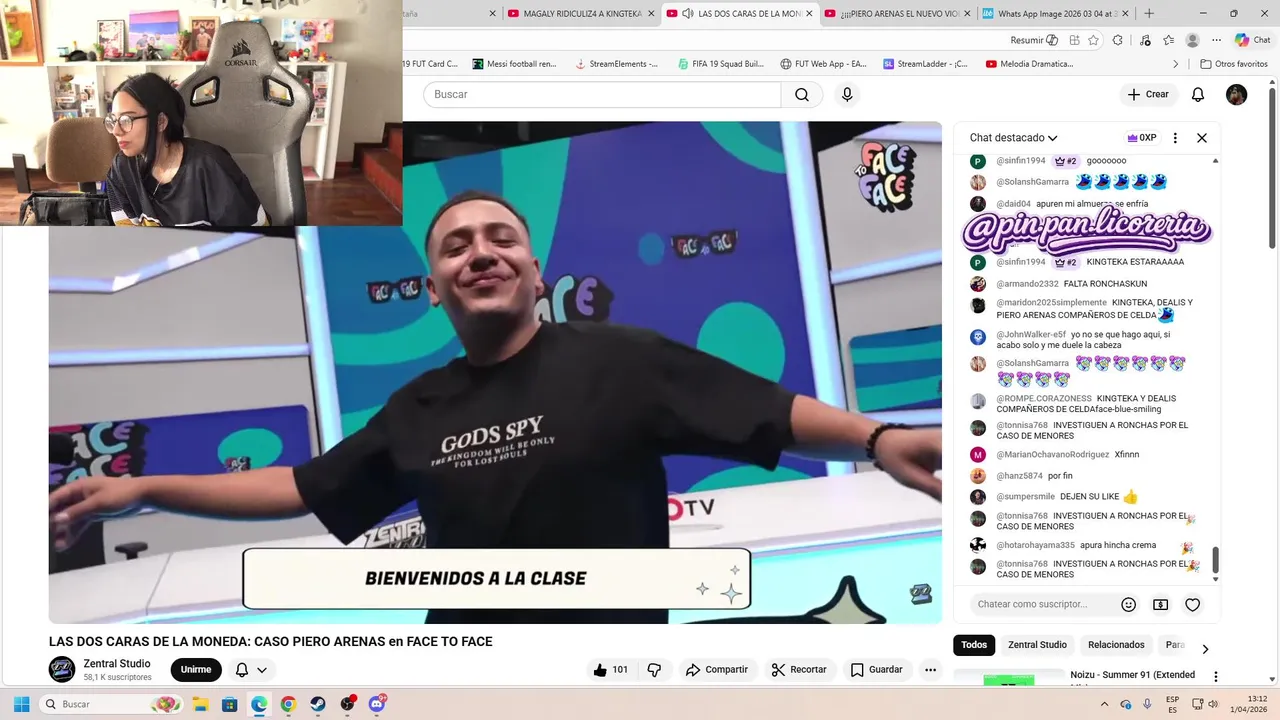Show hidden system tray icons chevron

(x=1107, y=704)
